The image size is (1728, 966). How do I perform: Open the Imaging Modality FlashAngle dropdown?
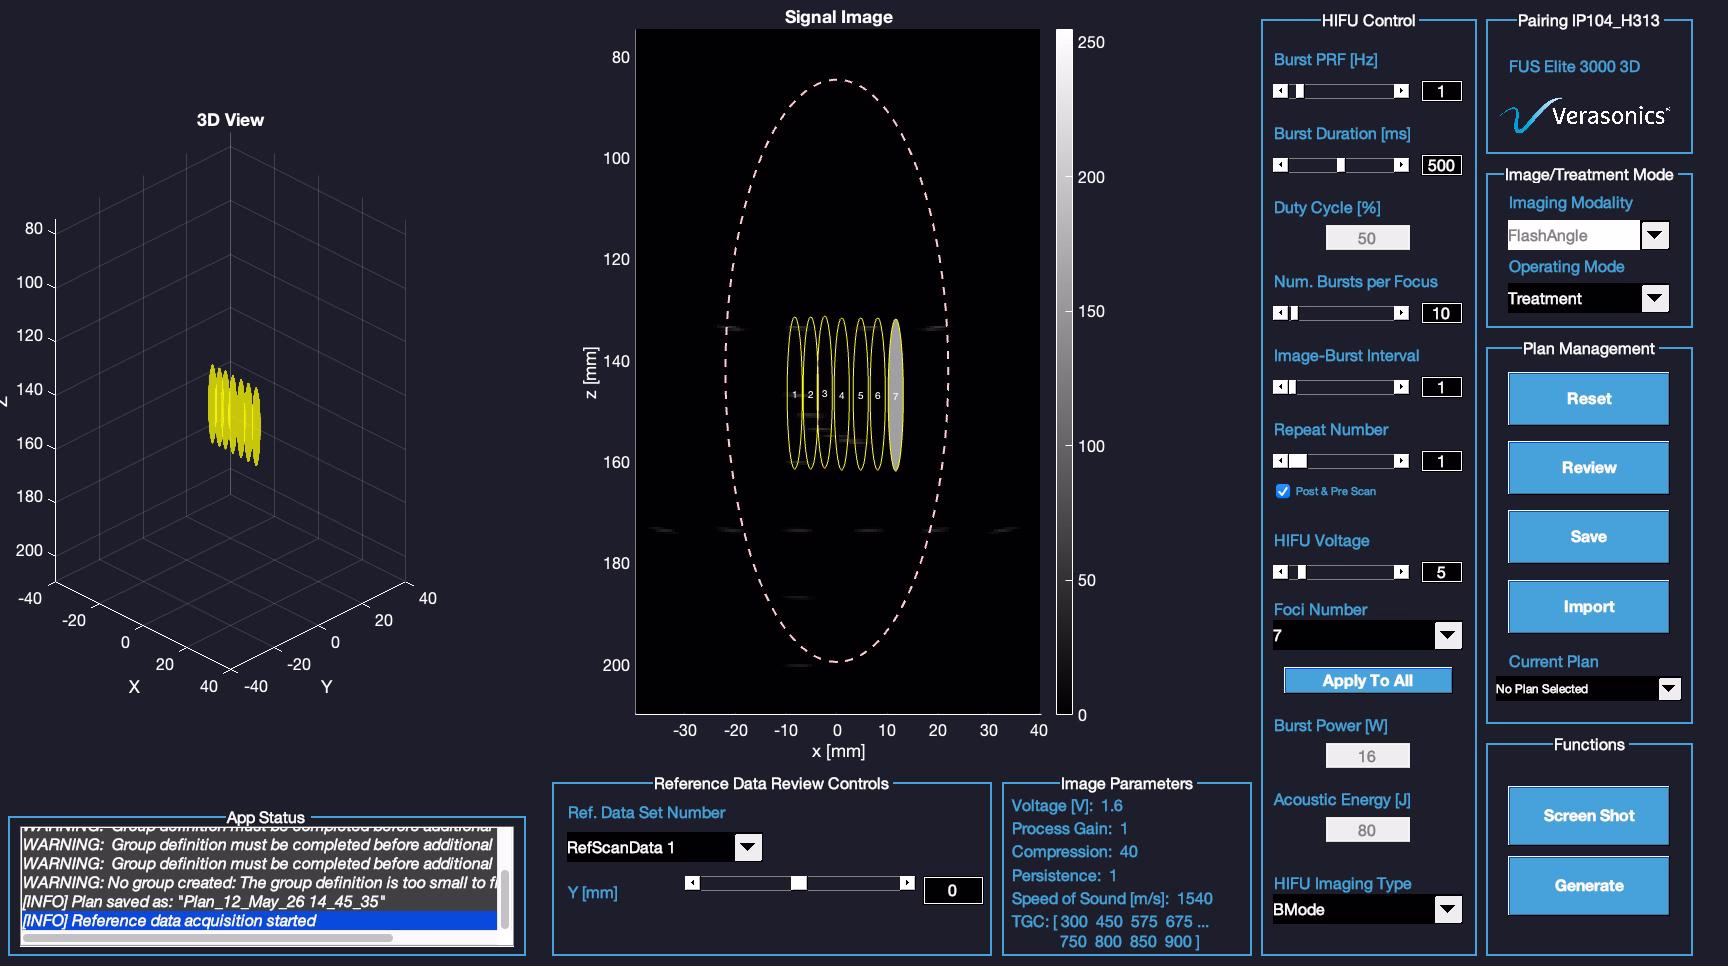pyautogui.click(x=1655, y=235)
